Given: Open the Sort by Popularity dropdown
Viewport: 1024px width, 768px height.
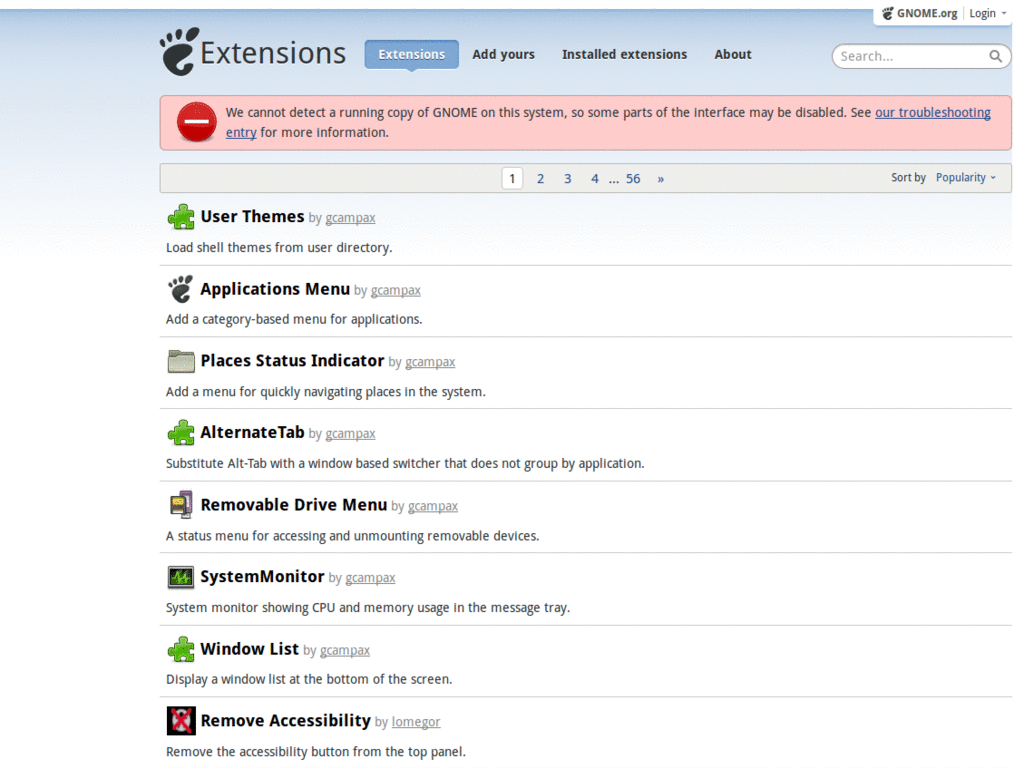Looking at the screenshot, I should click(x=963, y=177).
